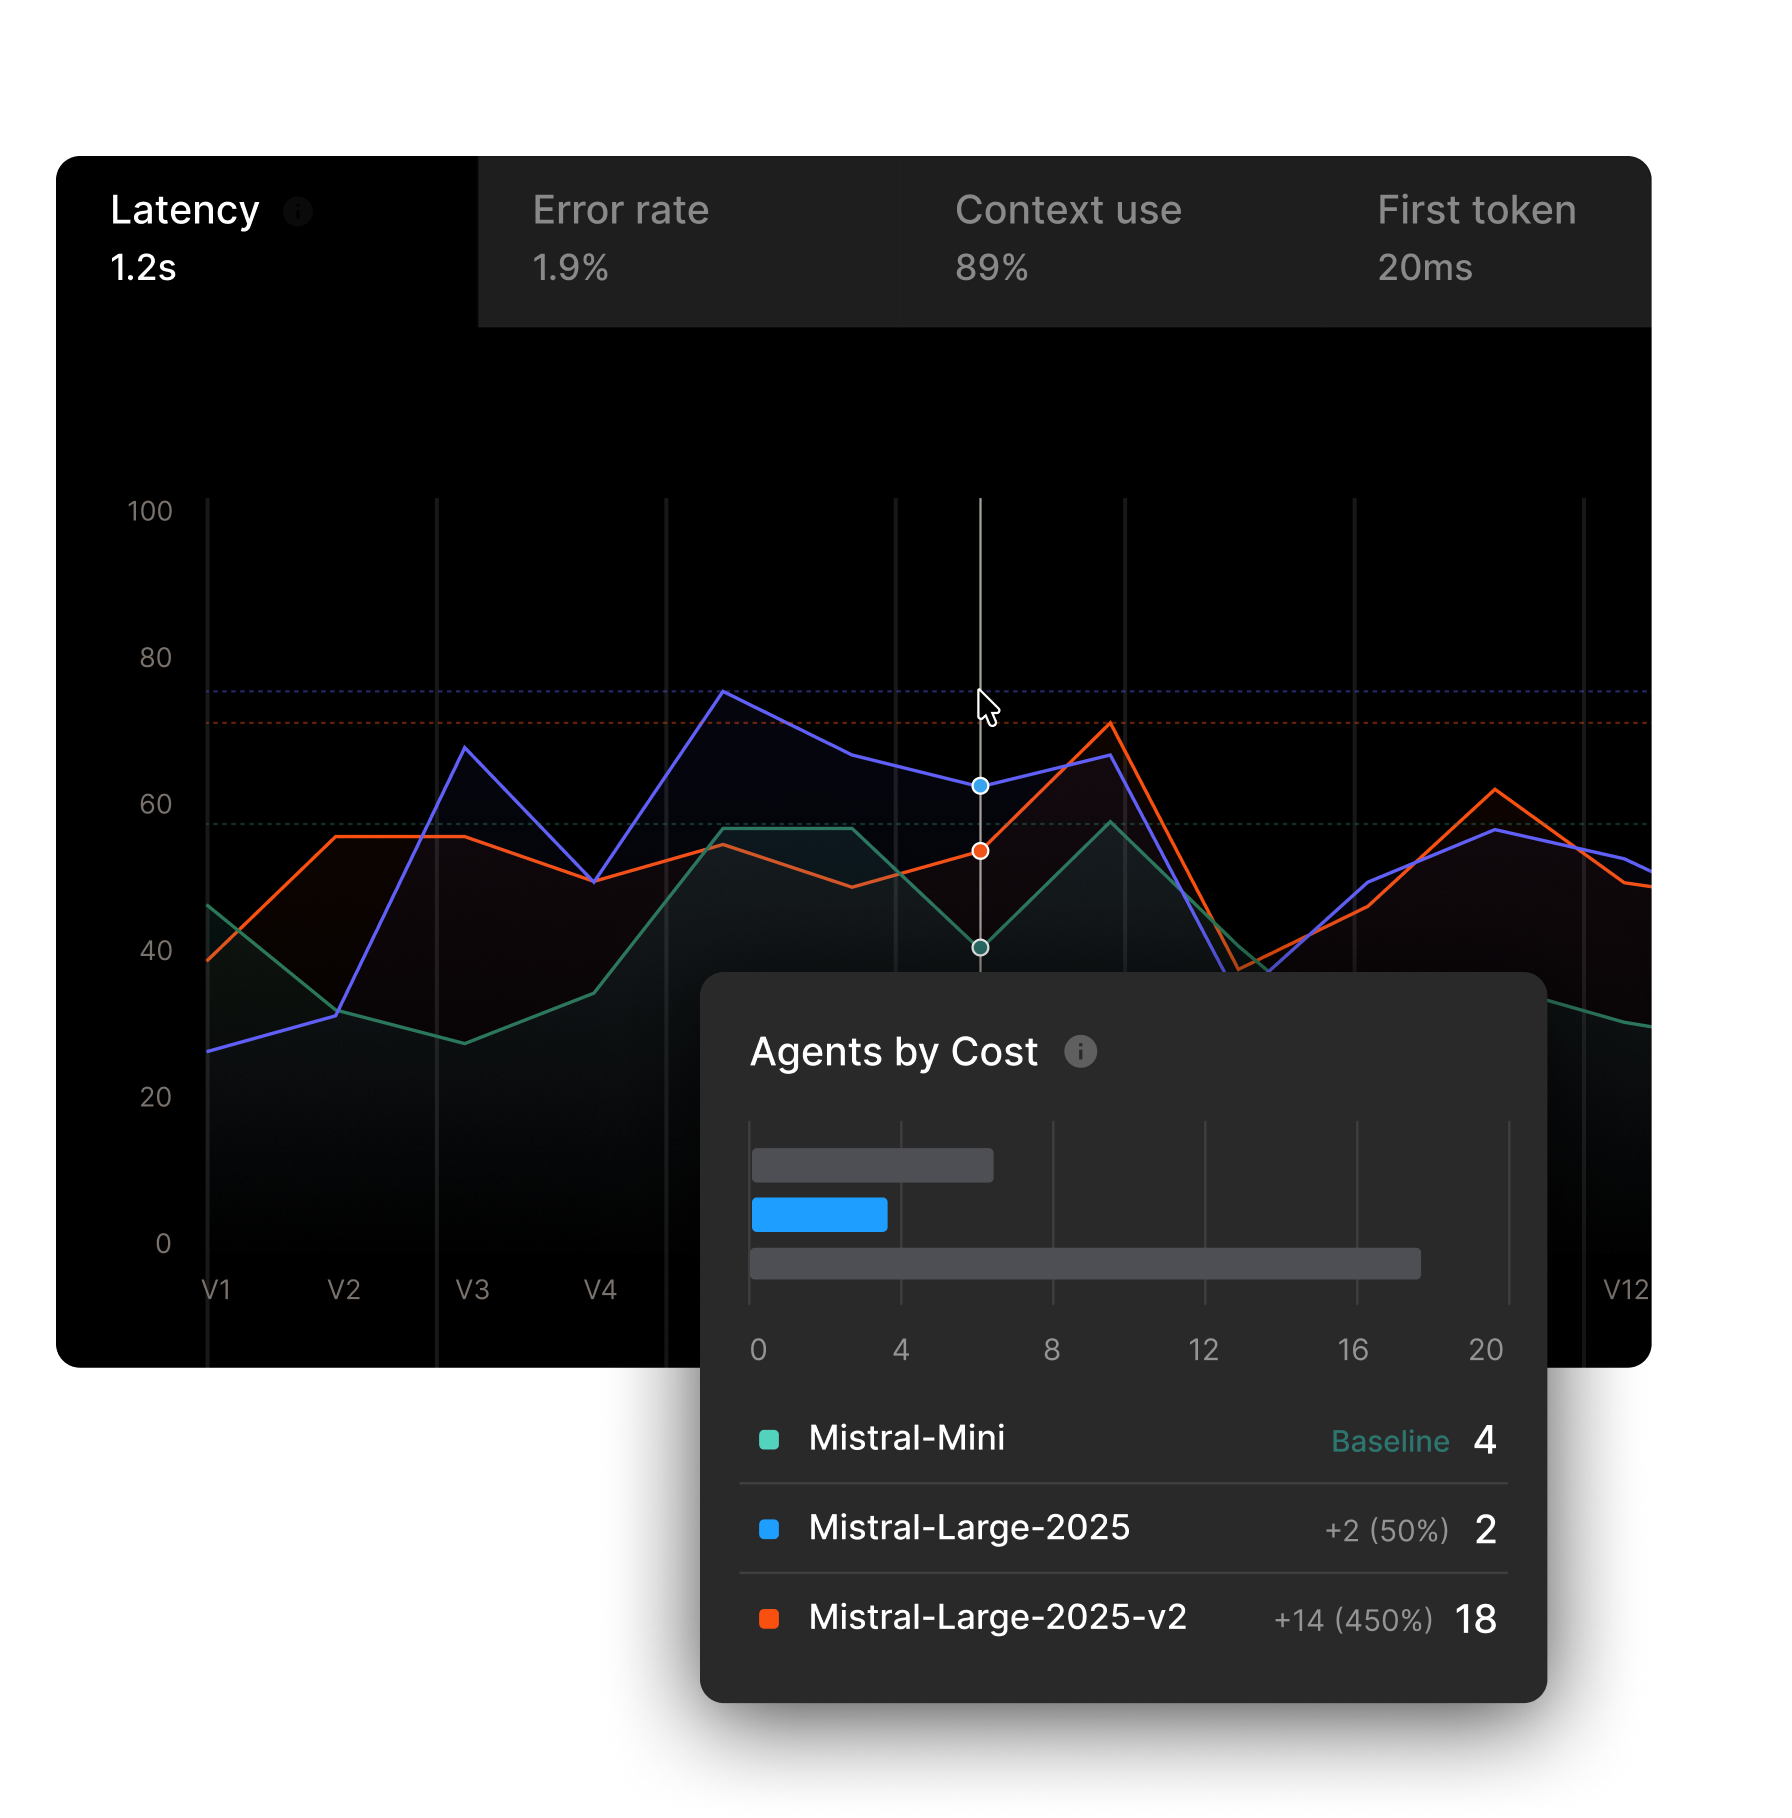Screen dimensions: 1792x1818
Task: Click the teal swatch beside Mistral-Mini
Action: pyautogui.click(x=769, y=1439)
